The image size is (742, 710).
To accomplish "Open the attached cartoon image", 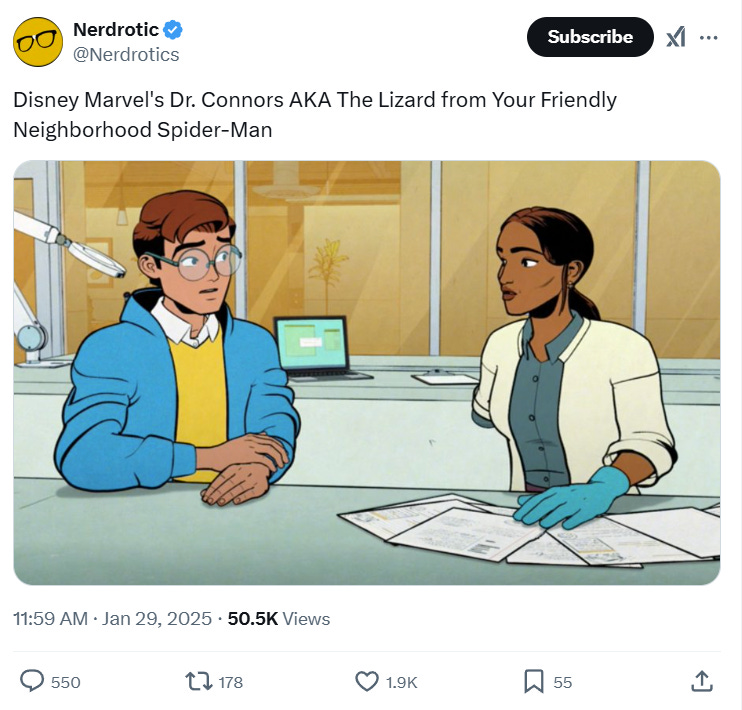I will pos(367,373).
